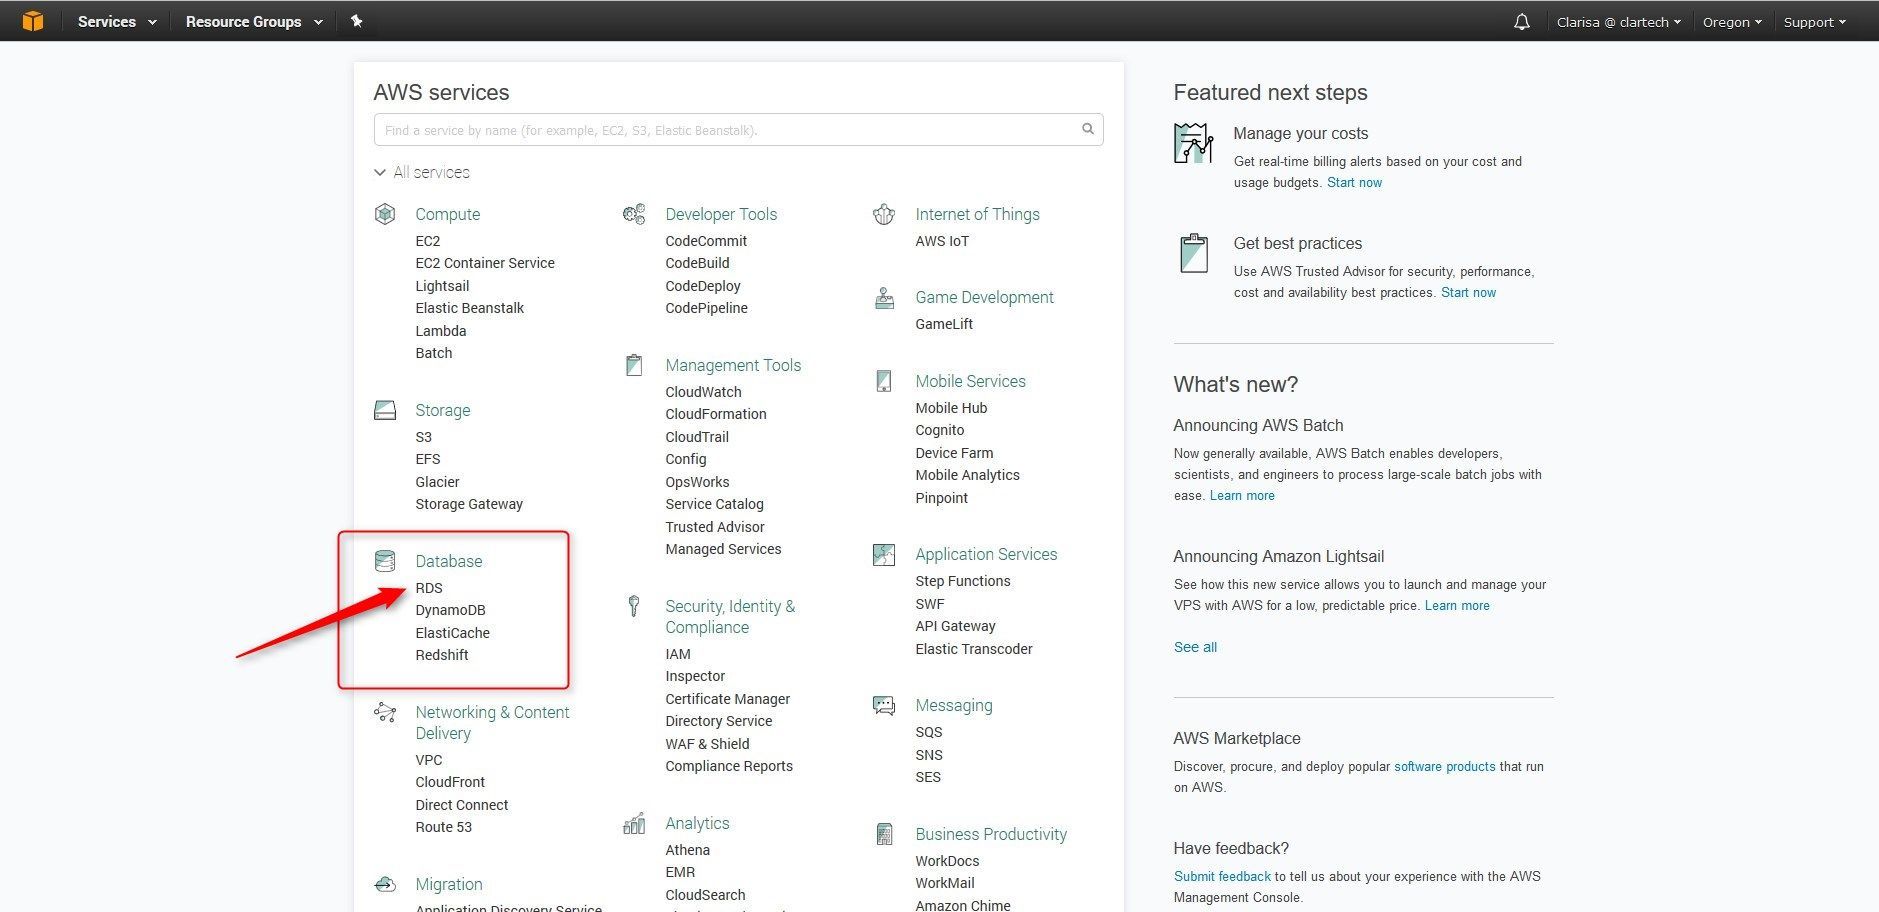The image size is (1879, 912).
Task: Focus the find a service search box
Action: click(x=738, y=130)
